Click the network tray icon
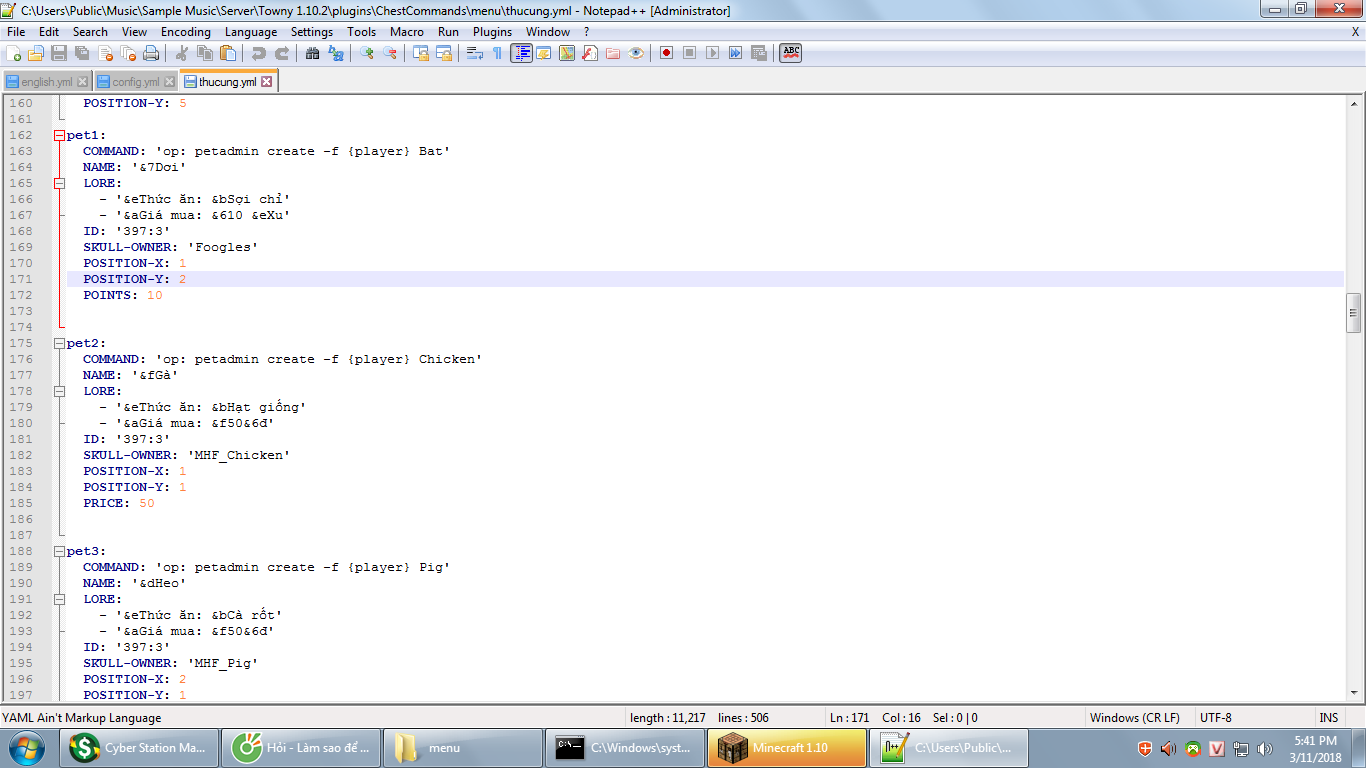1366x768 pixels. coord(1241,748)
